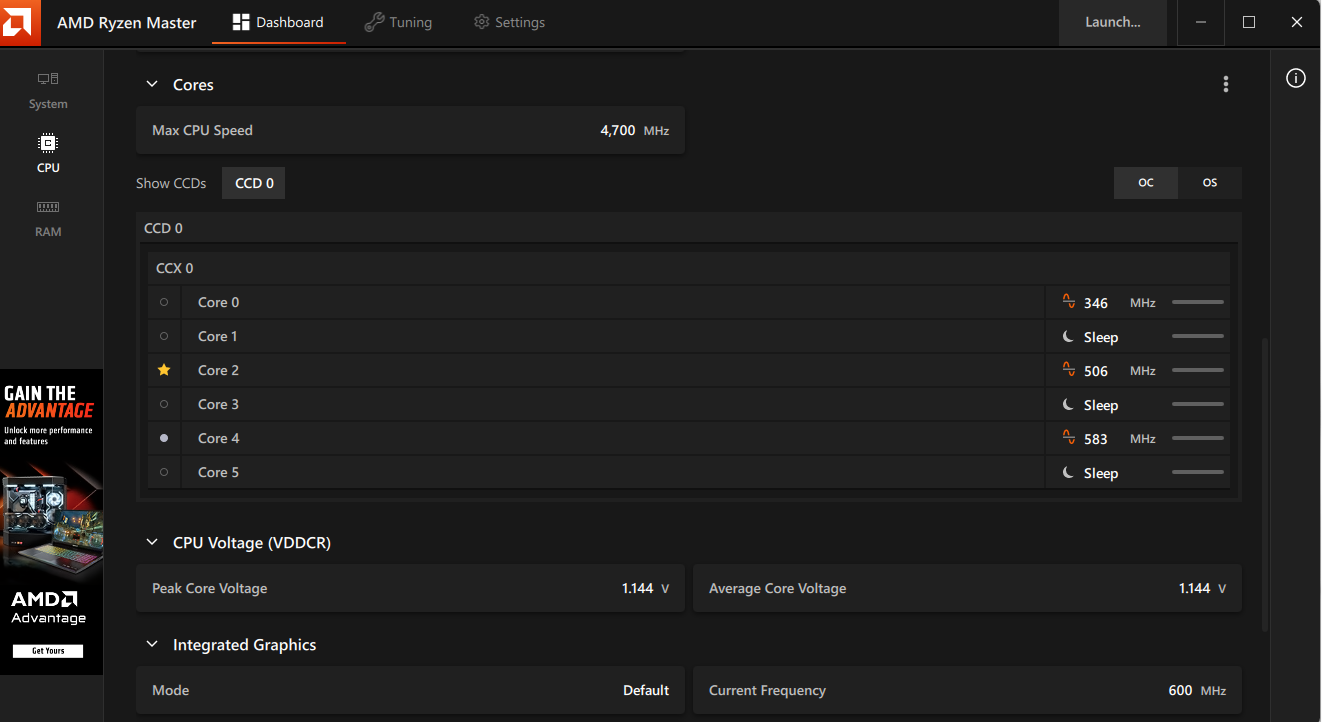The height and width of the screenshot is (723, 1322).
Task: Click the sleep moon icon for Core 1
Action: pyautogui.click(x=1068, y=337)
